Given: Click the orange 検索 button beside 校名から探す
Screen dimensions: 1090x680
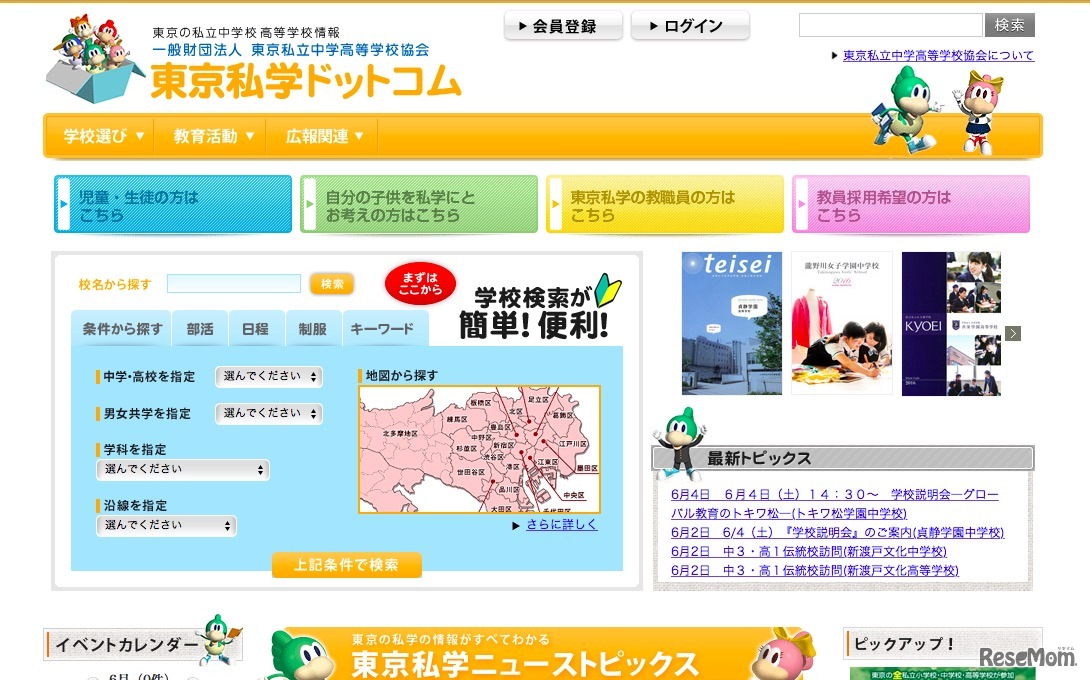Looking at the screenshot, I should click(x=332, y=284).
